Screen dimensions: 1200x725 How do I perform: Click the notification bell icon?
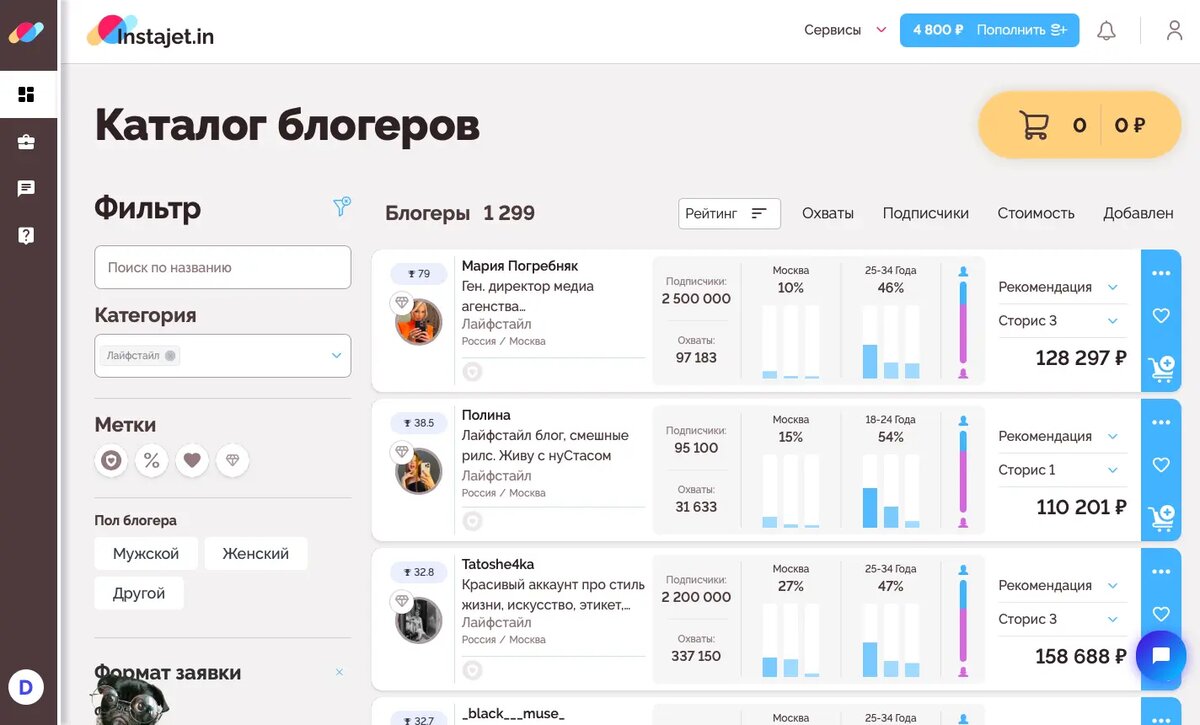coord(1106,30)
